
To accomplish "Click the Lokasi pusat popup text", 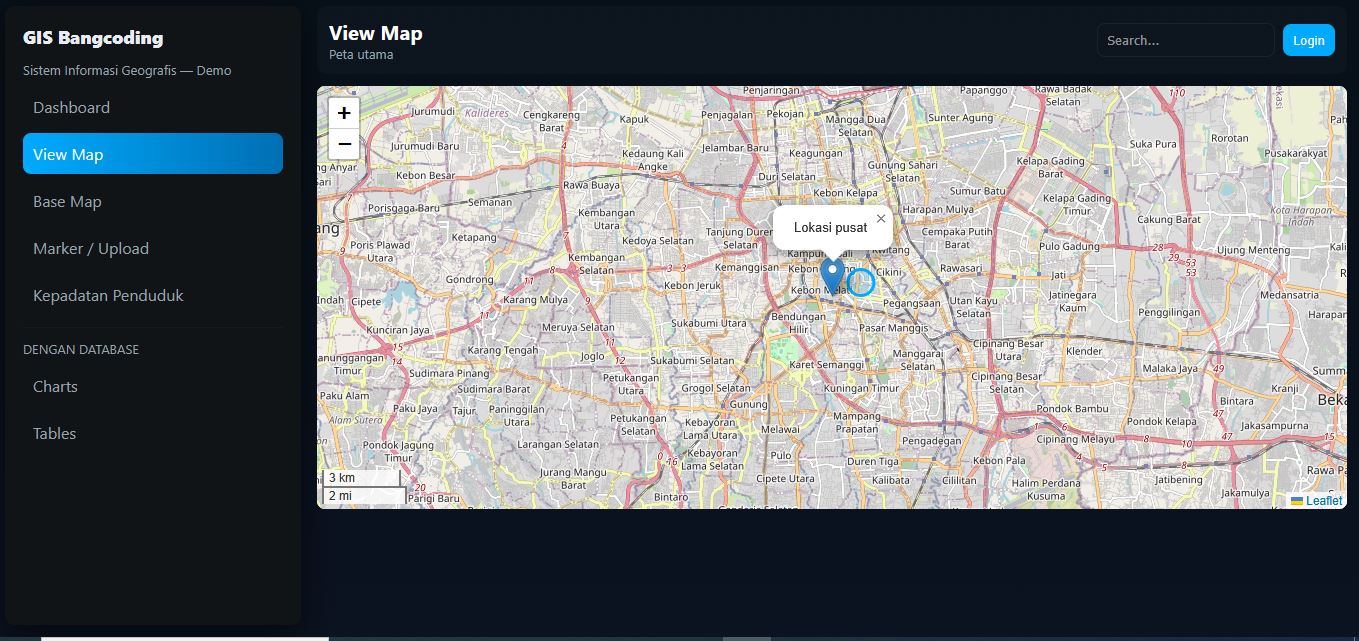I will click(x=831, y=228).
